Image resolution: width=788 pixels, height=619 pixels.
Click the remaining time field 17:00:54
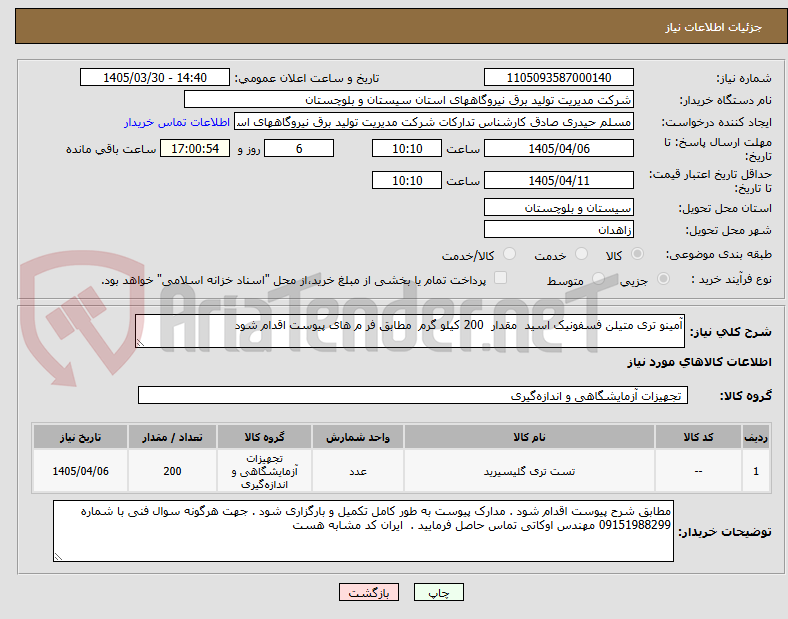(195, 148)
